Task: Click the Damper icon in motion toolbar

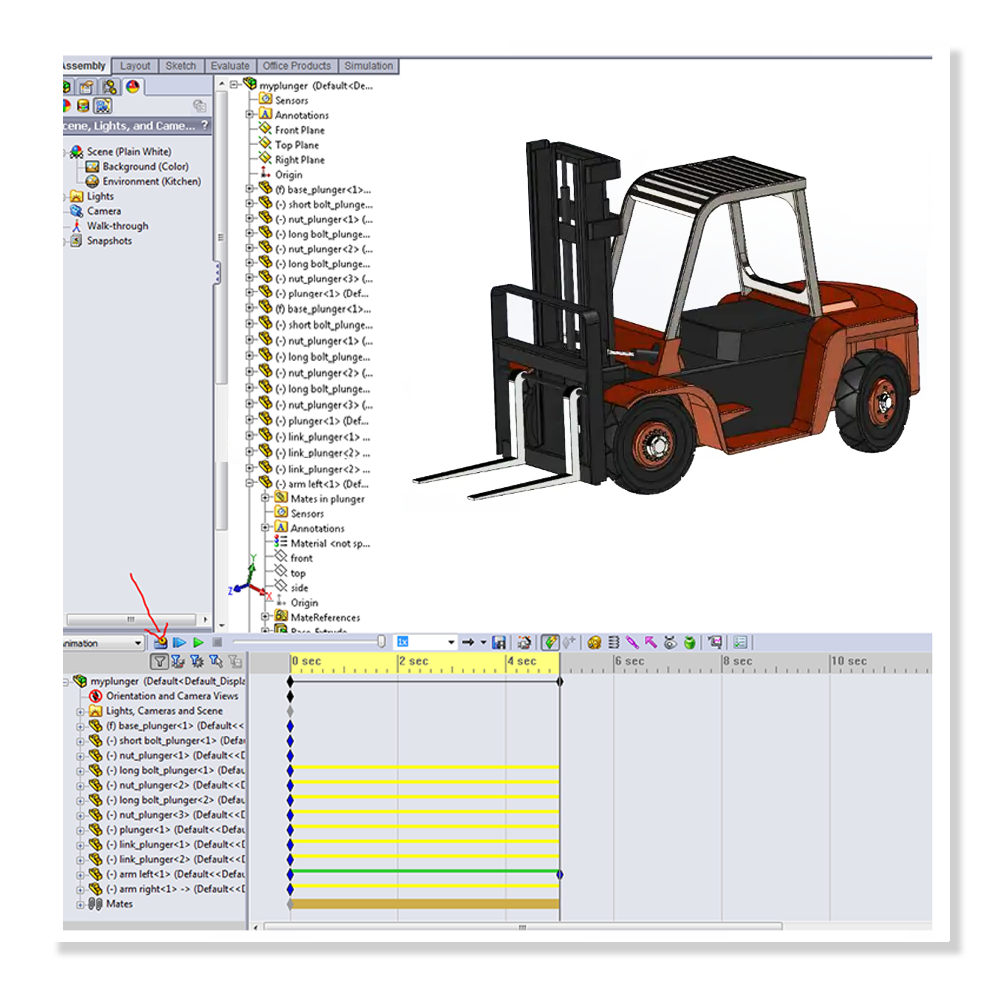Action: (632, 642)
